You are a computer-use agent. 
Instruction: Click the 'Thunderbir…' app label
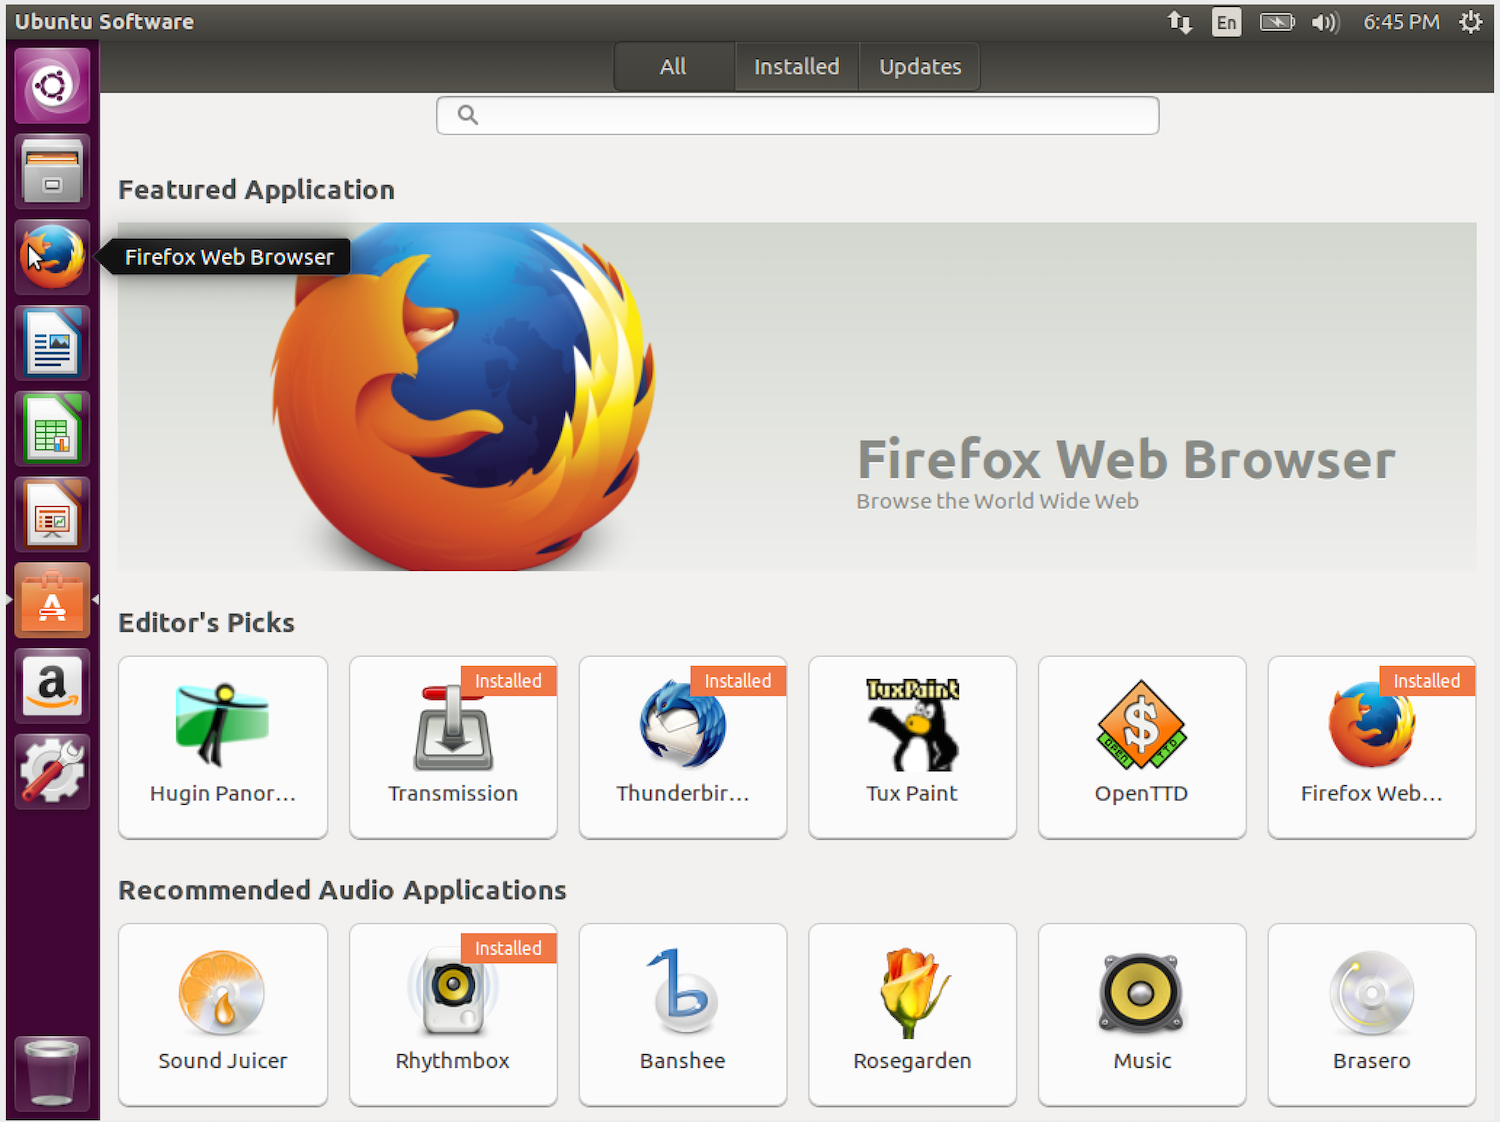tap(683, 794)
